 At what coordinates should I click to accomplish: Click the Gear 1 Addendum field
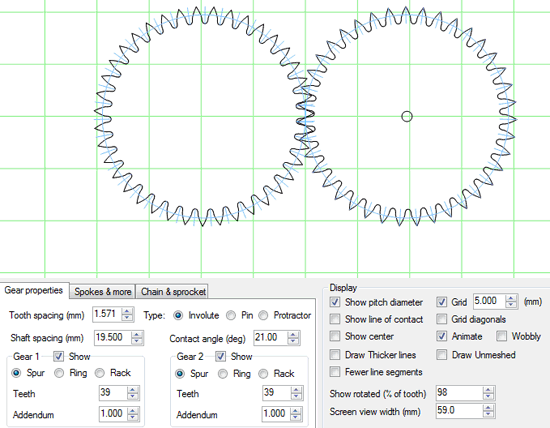(113, 414)
